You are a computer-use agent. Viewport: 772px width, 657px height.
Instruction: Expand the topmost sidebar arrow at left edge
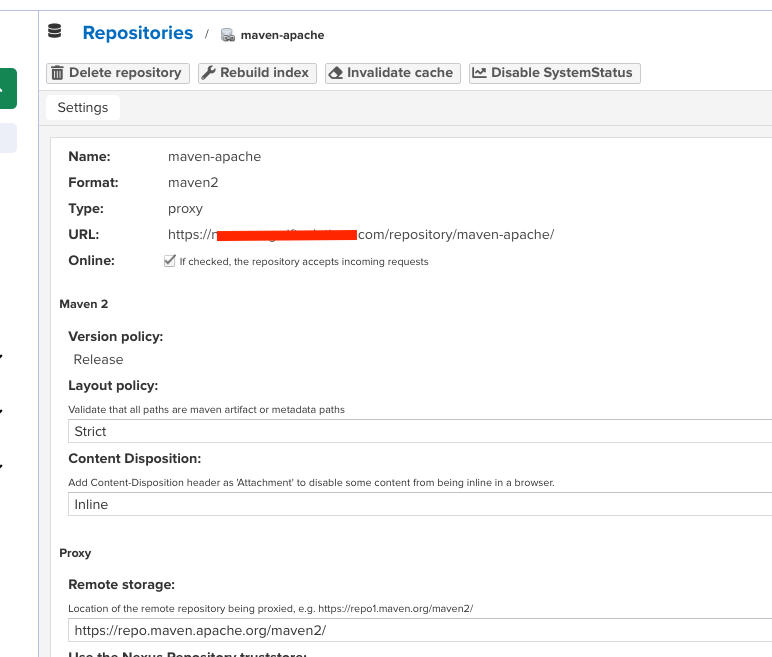pos(2,356)
